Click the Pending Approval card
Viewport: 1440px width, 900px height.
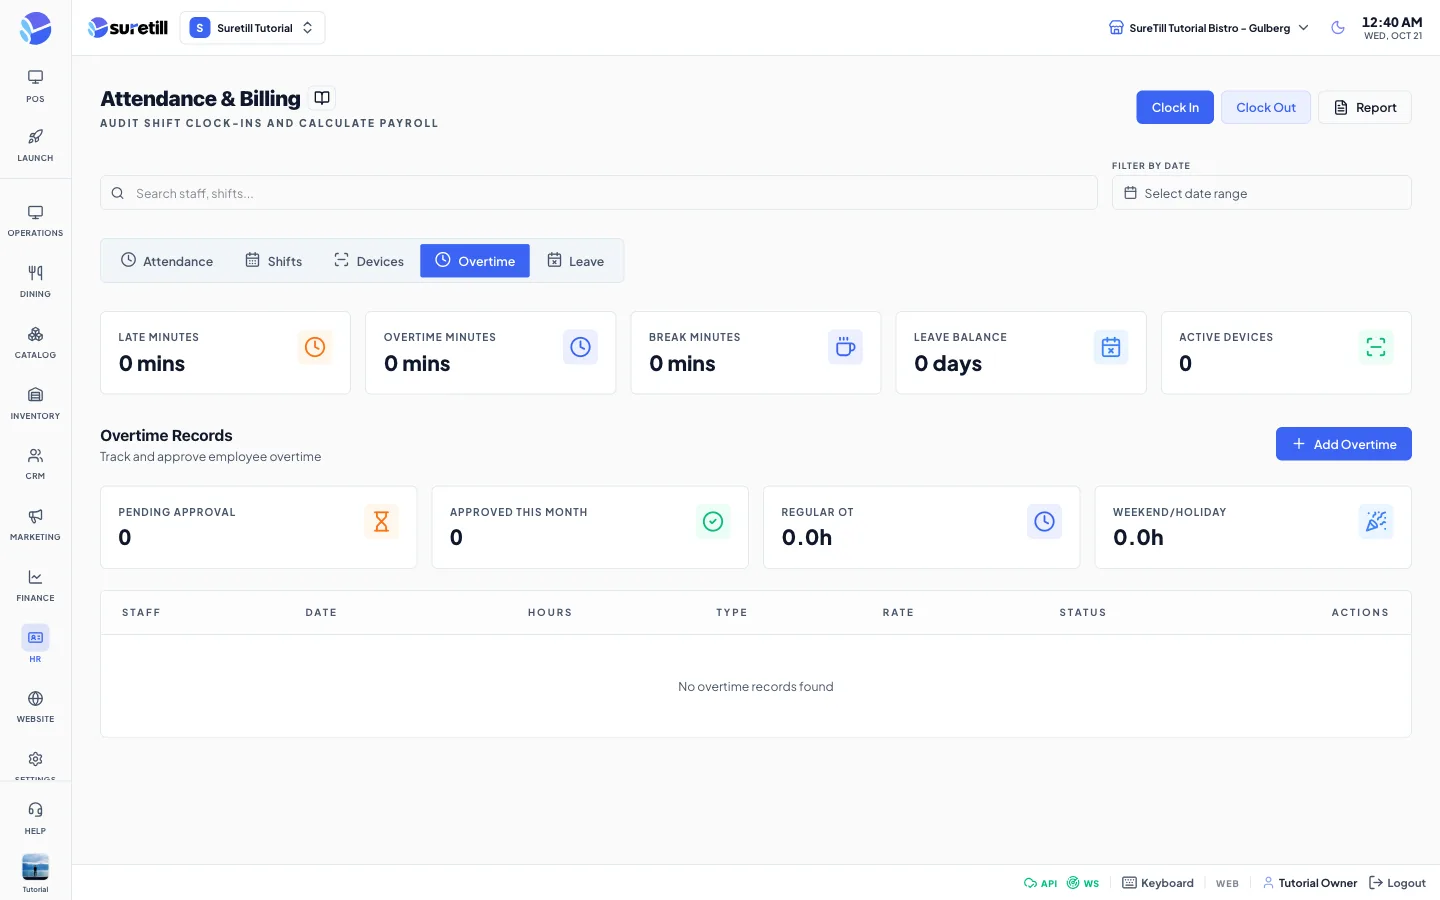tap(259, 527)
